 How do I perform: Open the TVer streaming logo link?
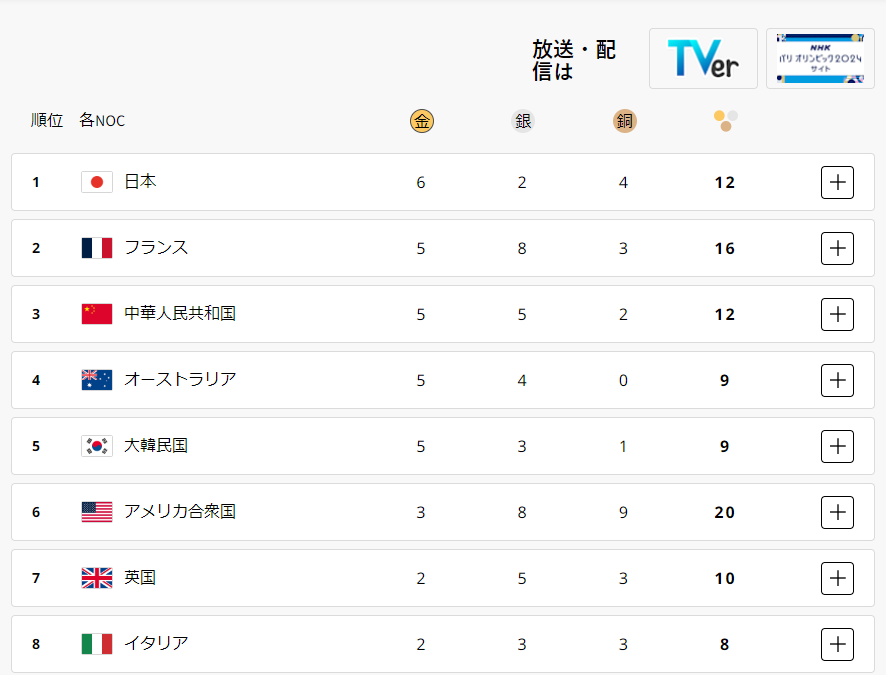pos(703,59)
